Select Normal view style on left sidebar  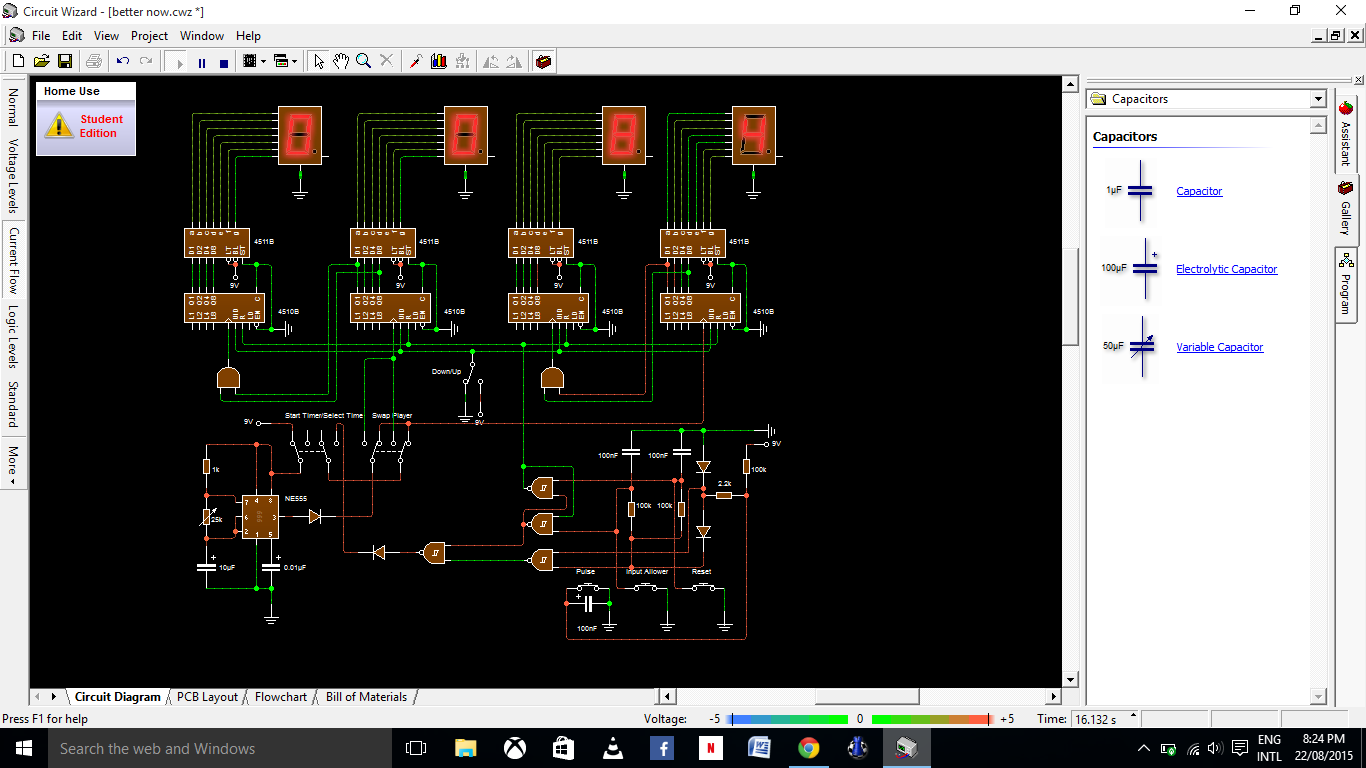[13, 108]
